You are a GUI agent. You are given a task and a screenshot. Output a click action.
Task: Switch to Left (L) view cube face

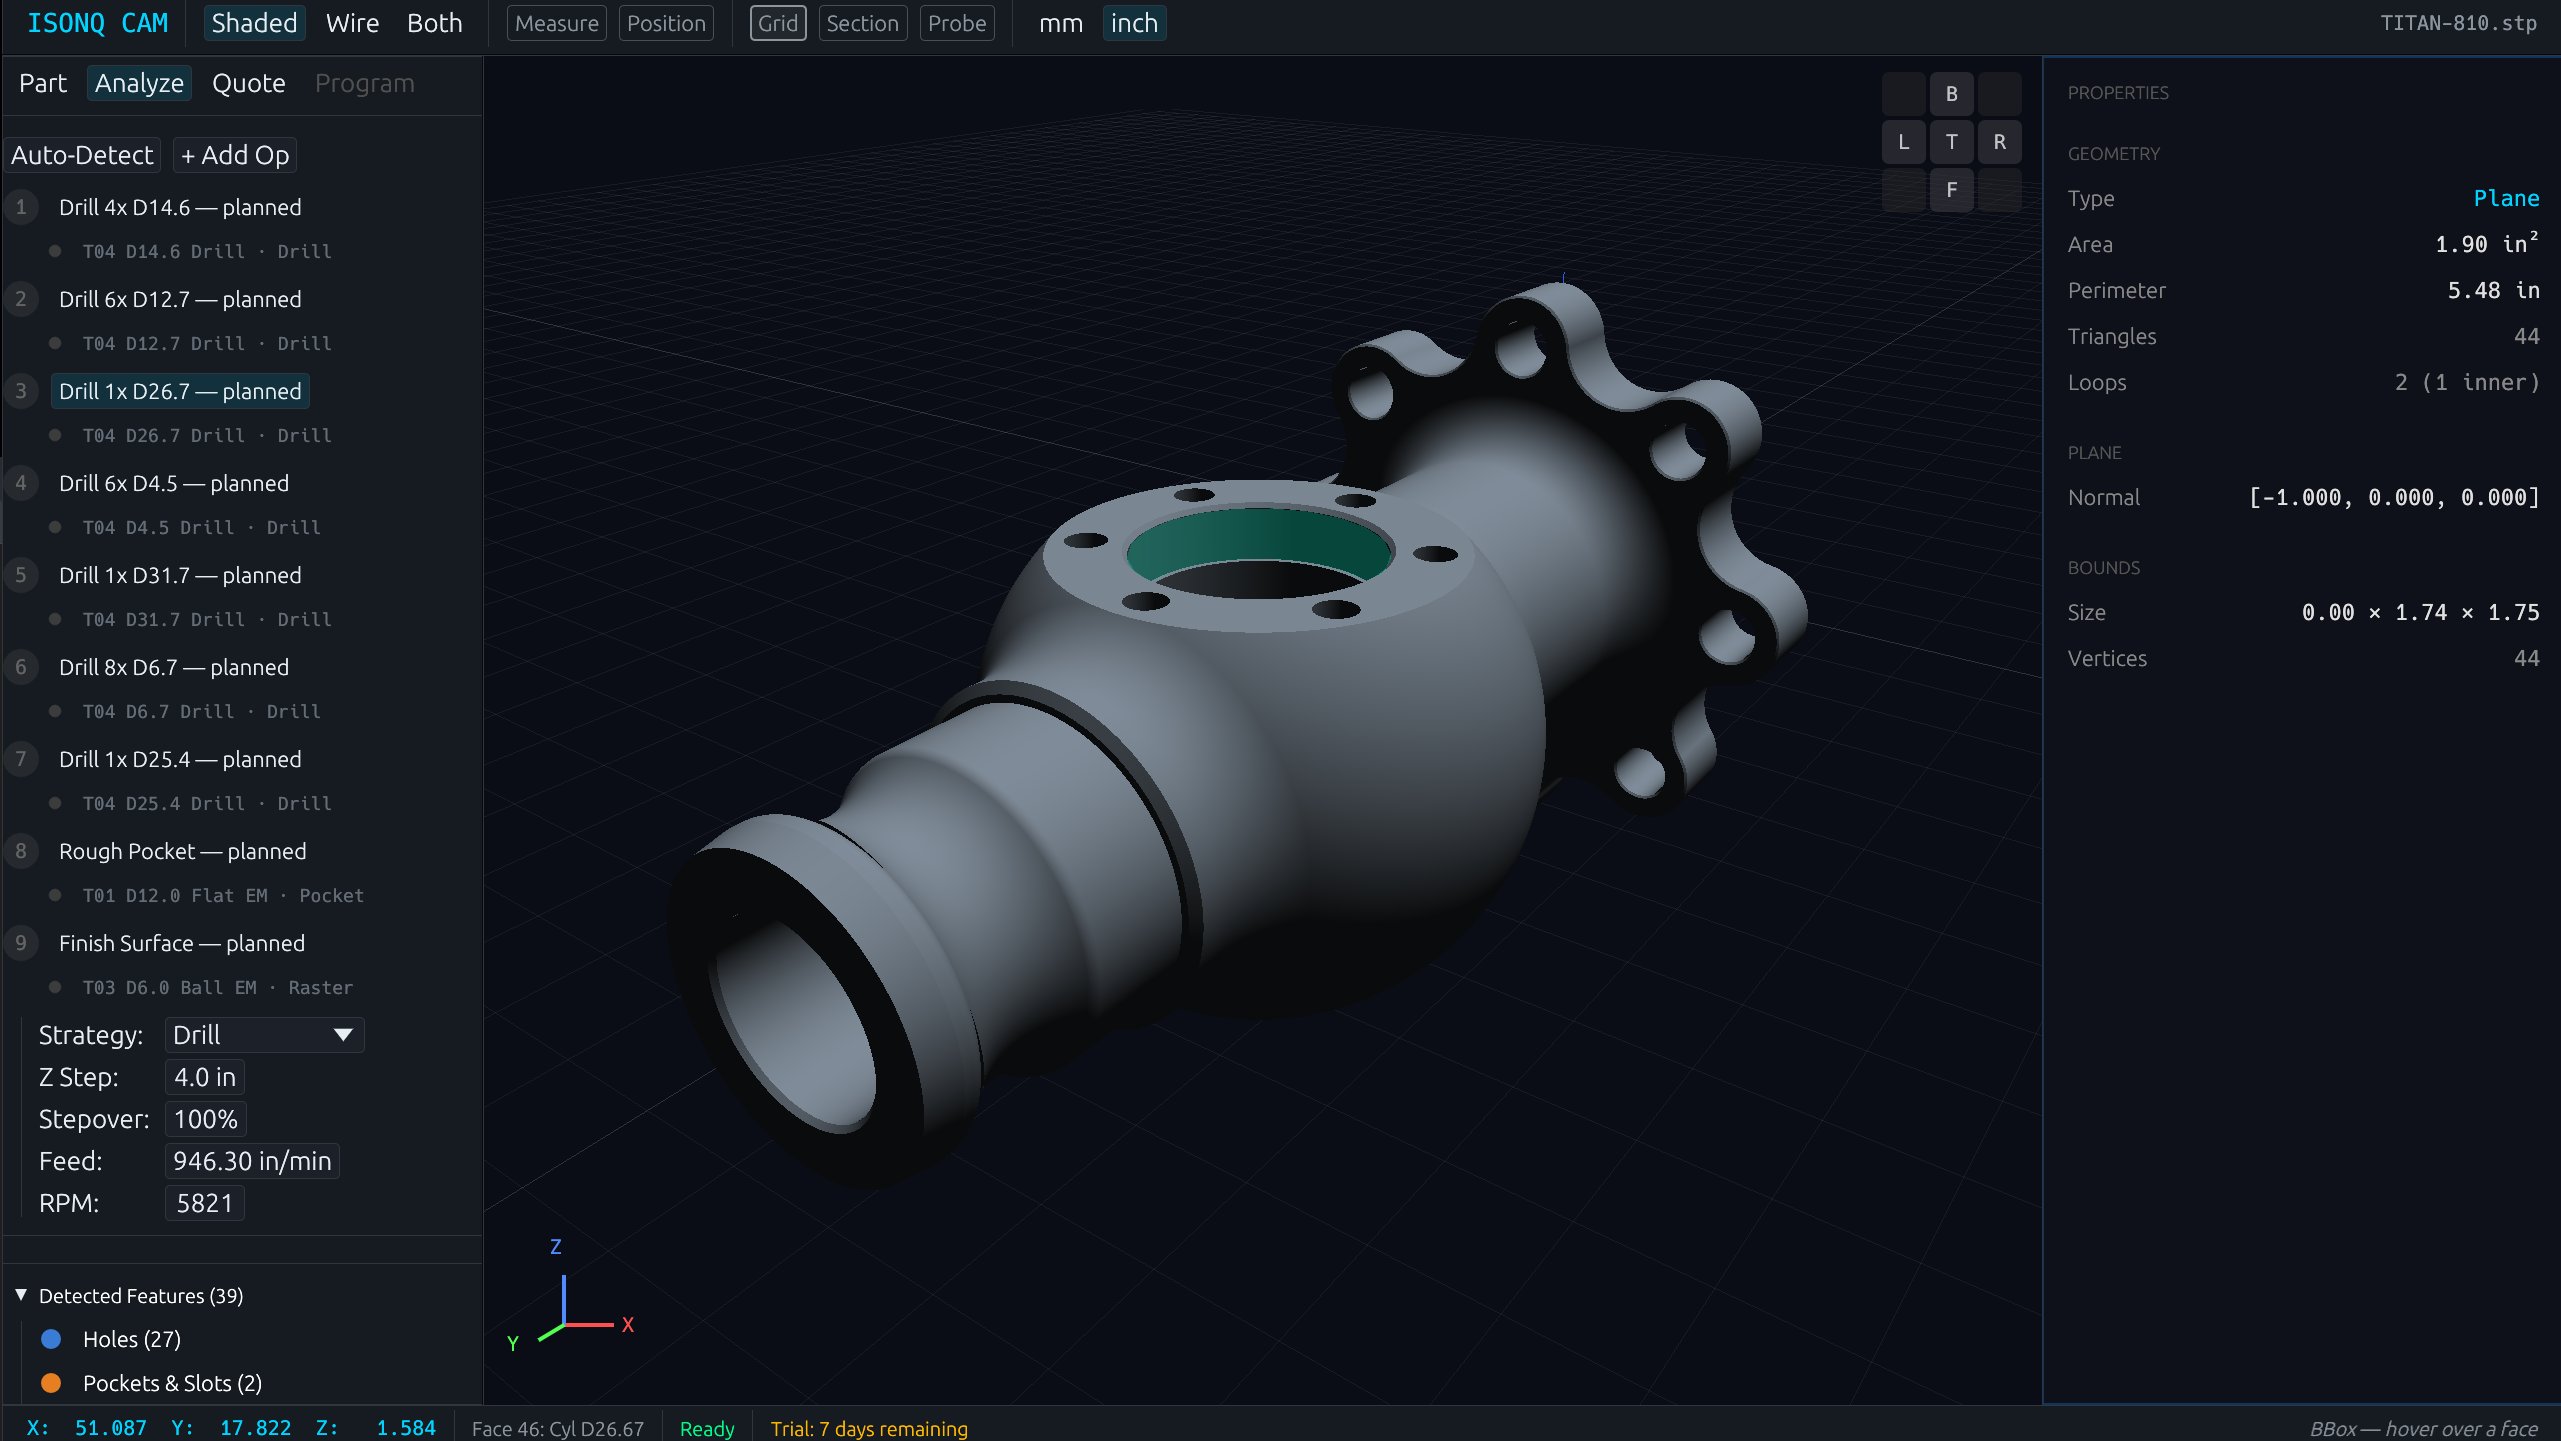coord(1903,142)
